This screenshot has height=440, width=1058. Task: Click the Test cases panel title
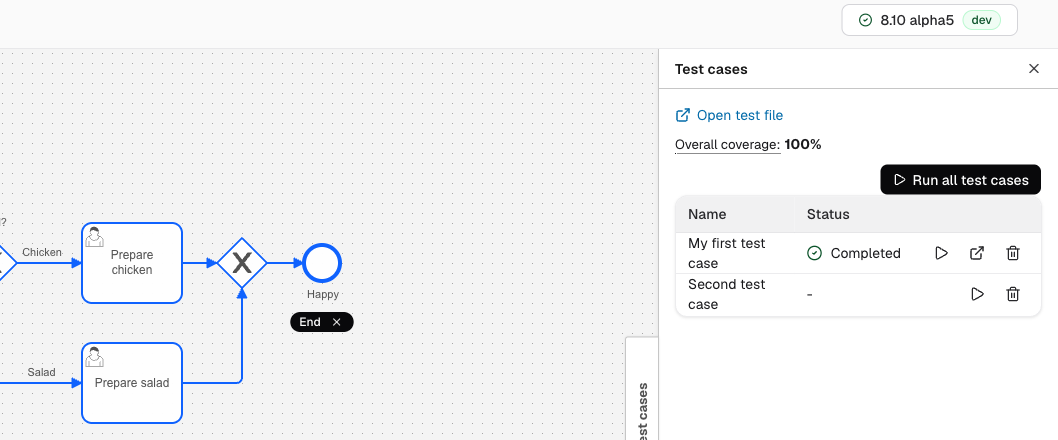(711, 69)
